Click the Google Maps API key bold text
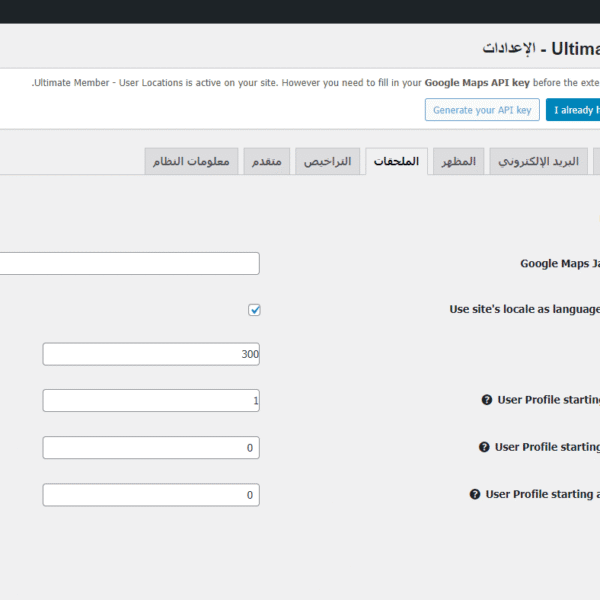The image size is (600, 600). pos(477,83)
